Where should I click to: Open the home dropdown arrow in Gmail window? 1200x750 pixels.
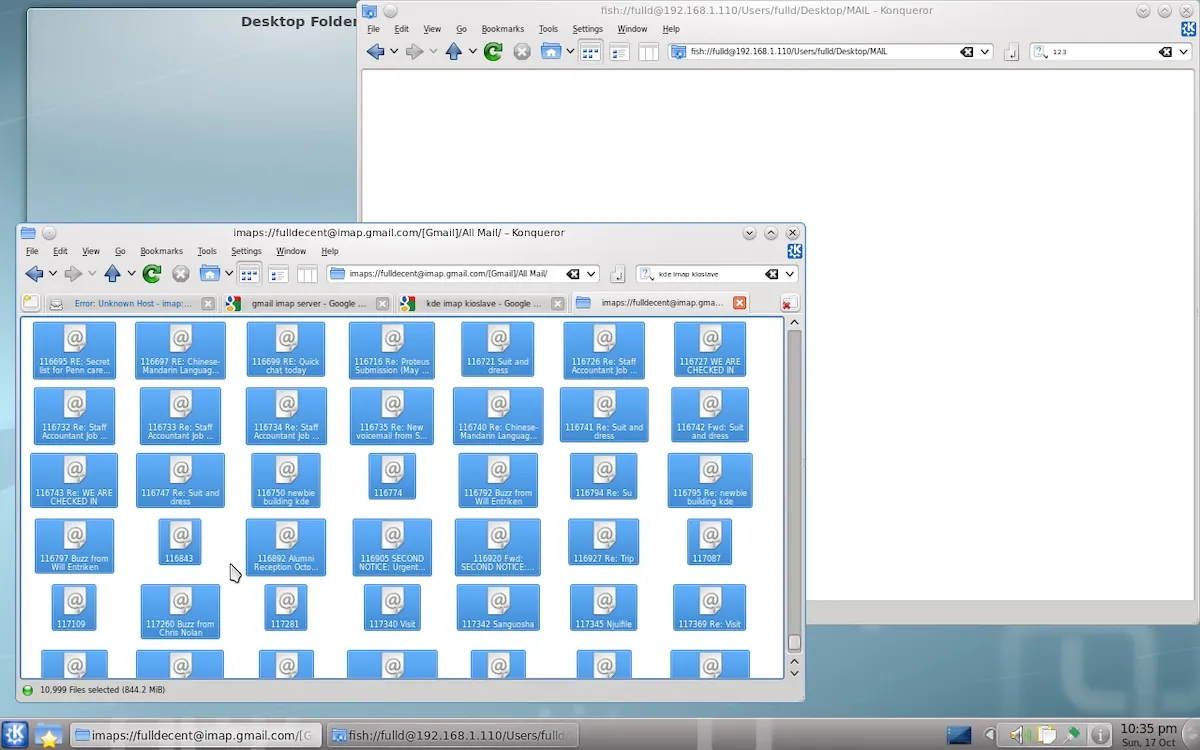229,274
